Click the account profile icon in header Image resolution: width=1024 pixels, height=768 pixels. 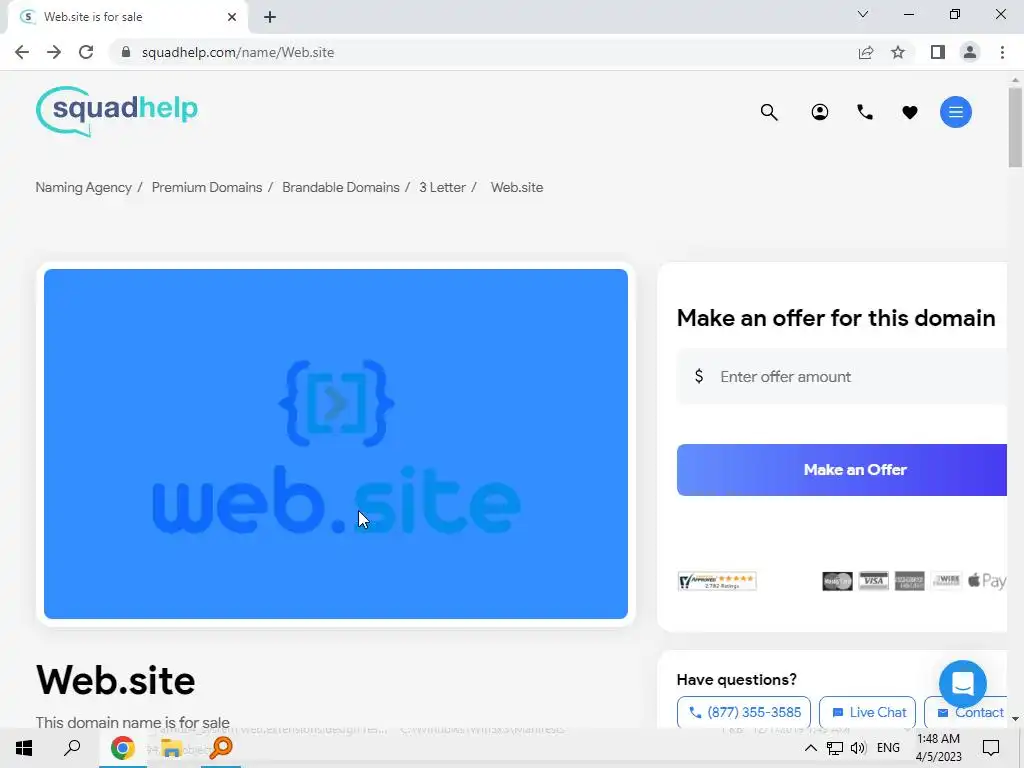tap(820, 112)
